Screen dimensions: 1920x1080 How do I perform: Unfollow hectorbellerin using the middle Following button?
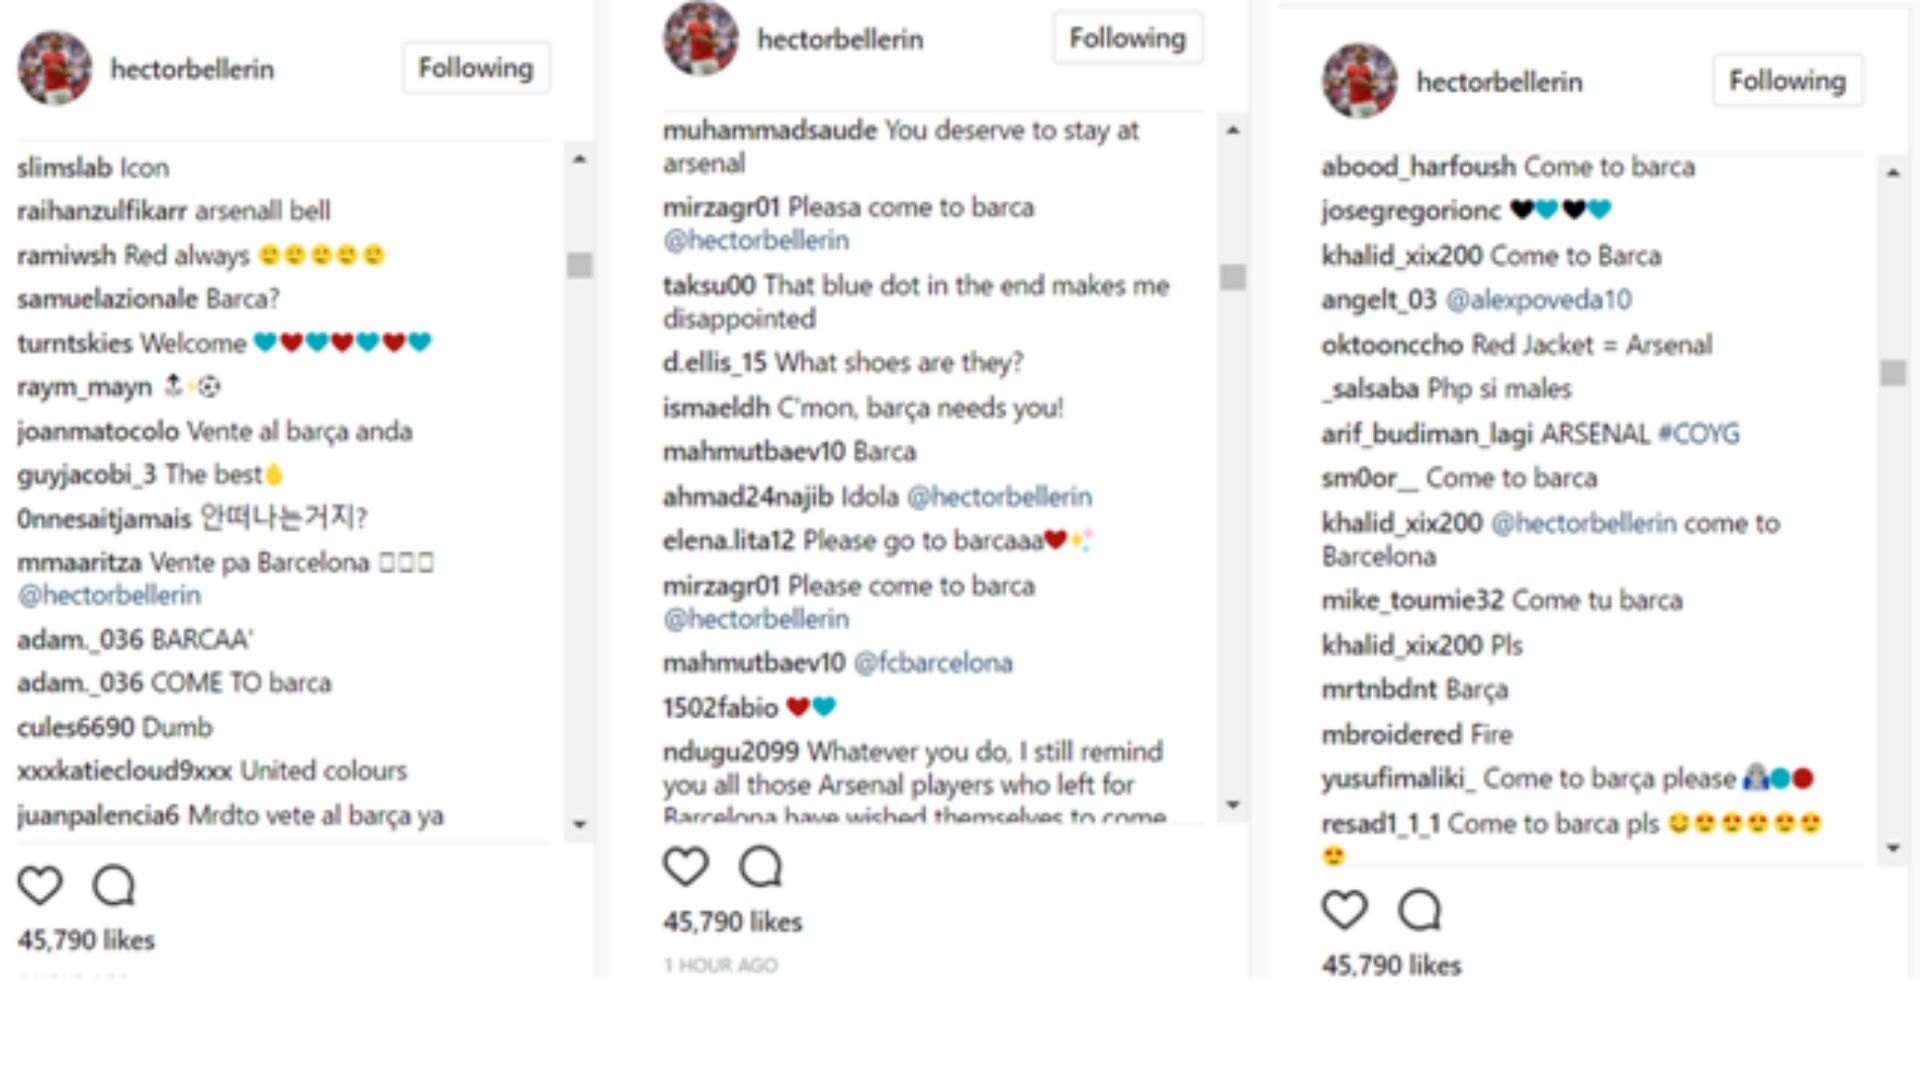click(x=1127, y=39)
